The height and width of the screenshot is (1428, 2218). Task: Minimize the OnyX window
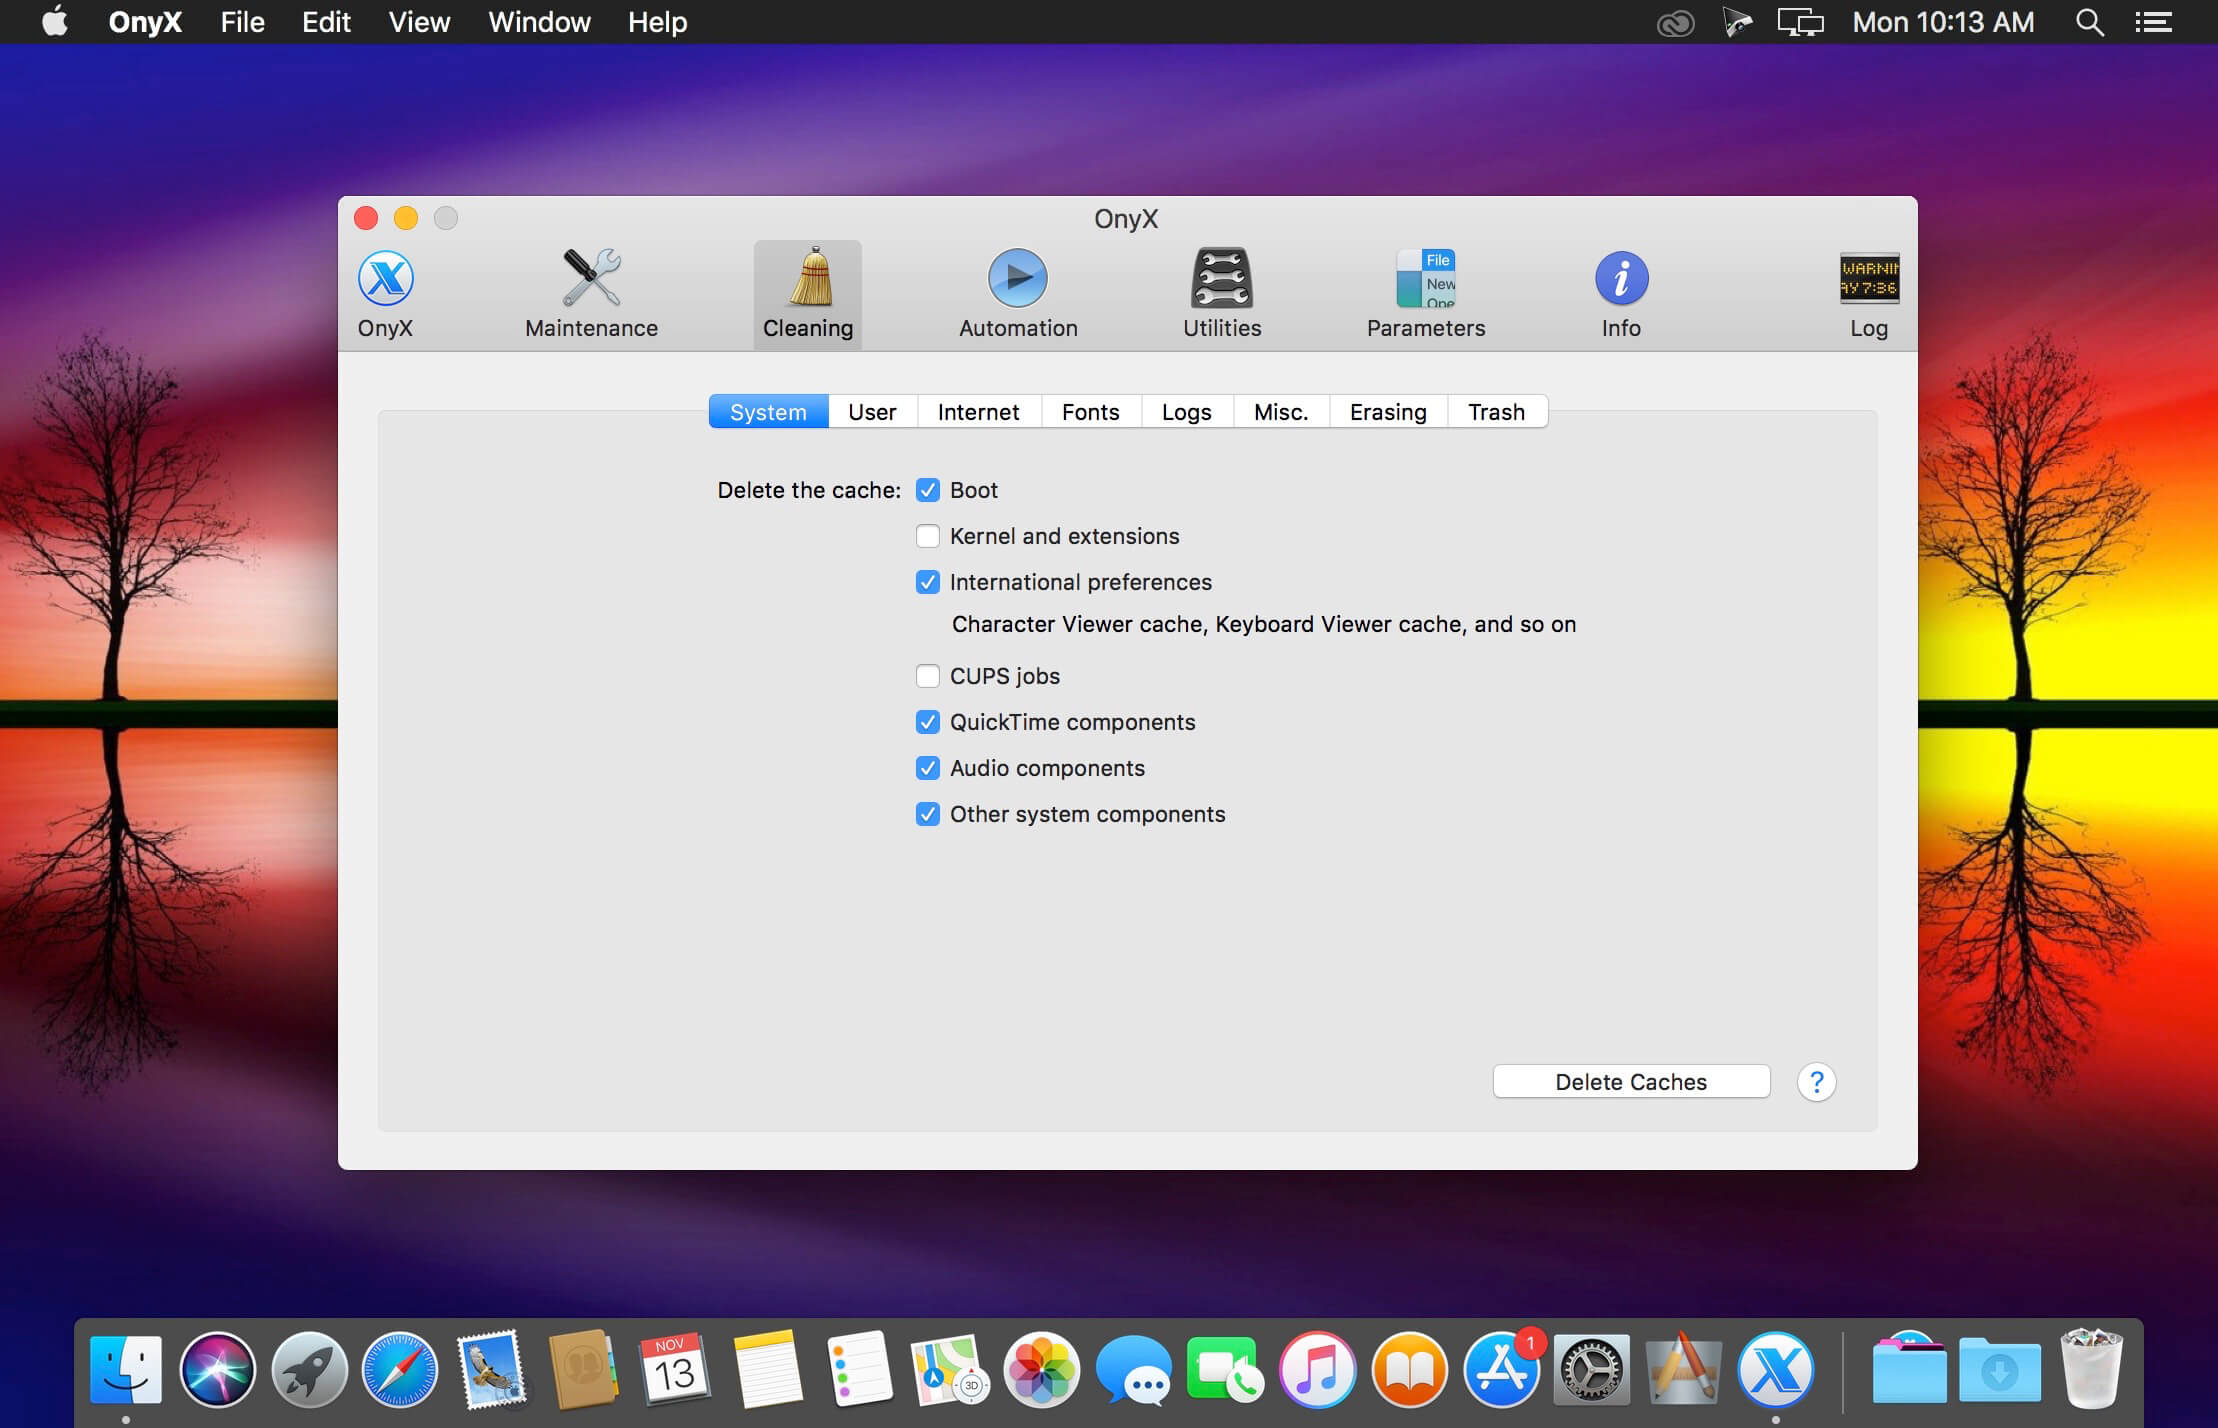(406, 218)
